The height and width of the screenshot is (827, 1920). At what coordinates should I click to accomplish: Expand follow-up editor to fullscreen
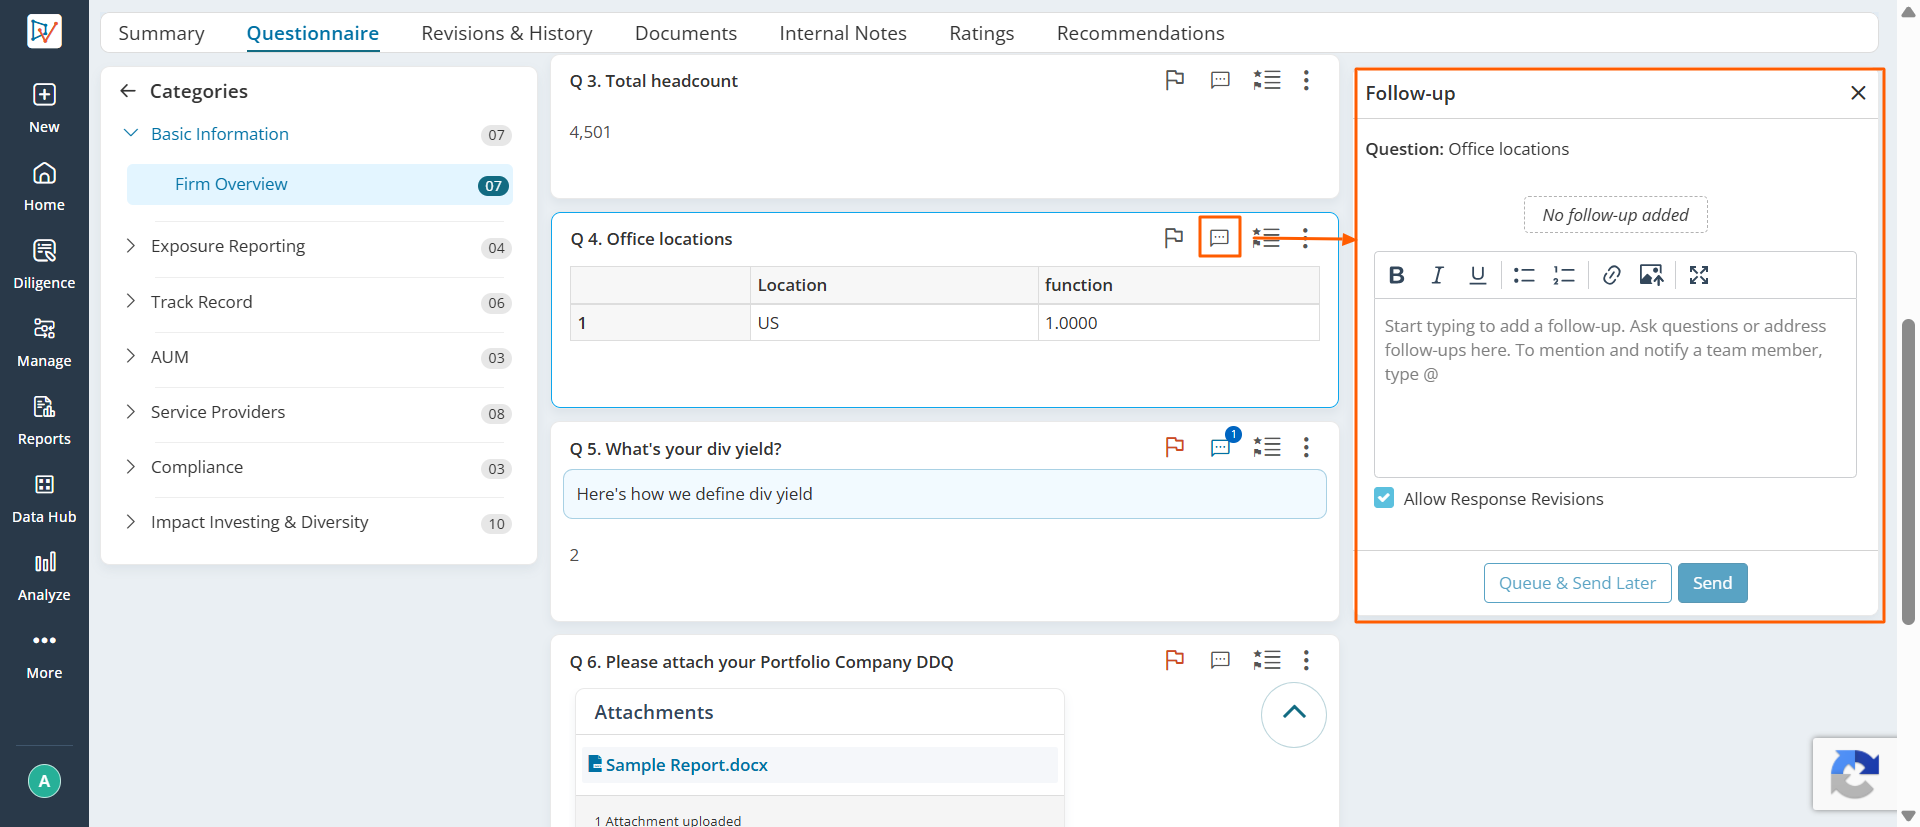pyautogui.click(x=1699, y=275)
